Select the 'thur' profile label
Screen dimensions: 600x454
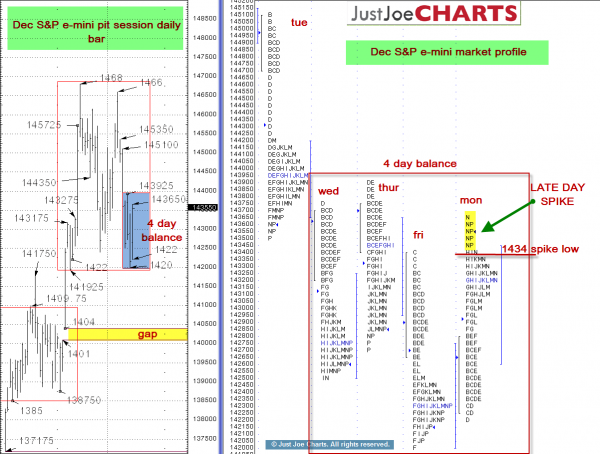(x=390, y=187)
